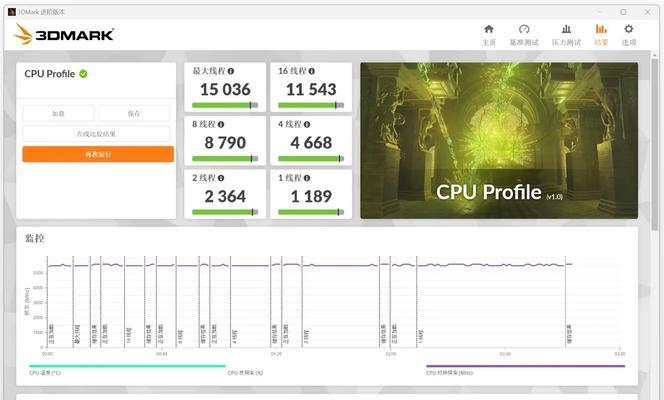This screenshot has width=664, height=400.
Task: Toggle CPU utilization (%) legend
Action: click(245, 373)
